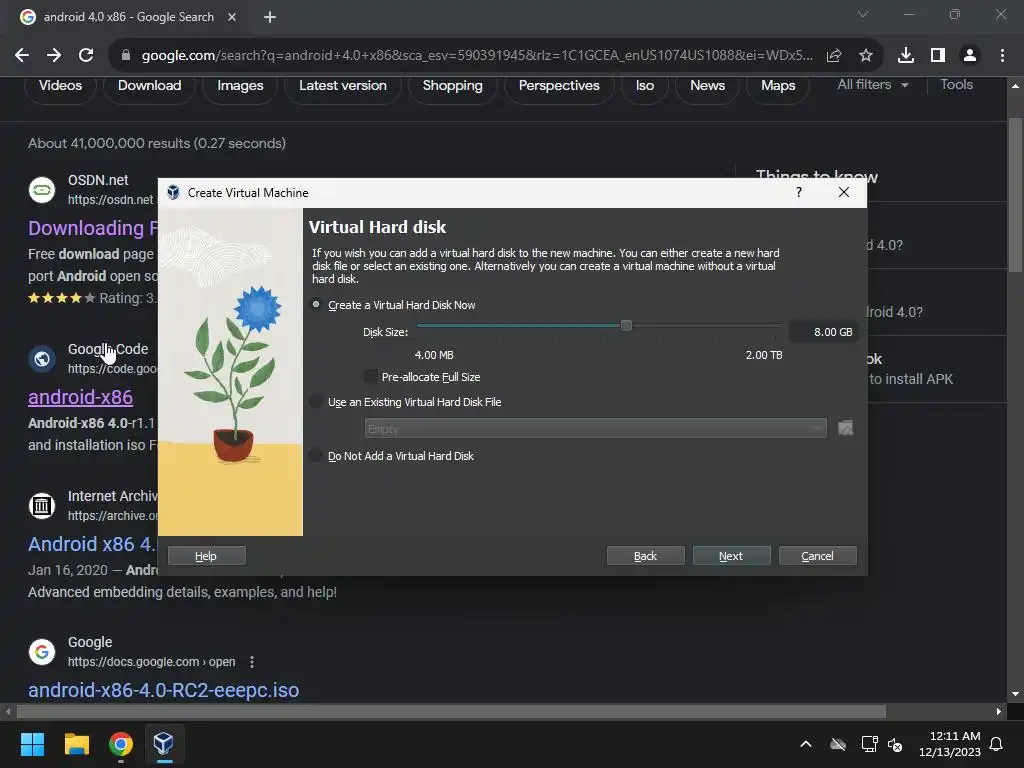
Task: Open the notifications bell in taskbar
Action: [x=996, y=744]
